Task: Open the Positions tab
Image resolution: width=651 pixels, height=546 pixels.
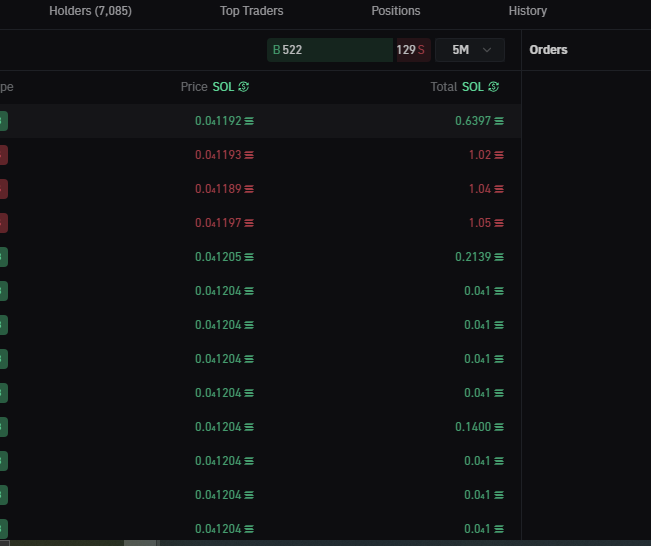Action: (396, 11)
